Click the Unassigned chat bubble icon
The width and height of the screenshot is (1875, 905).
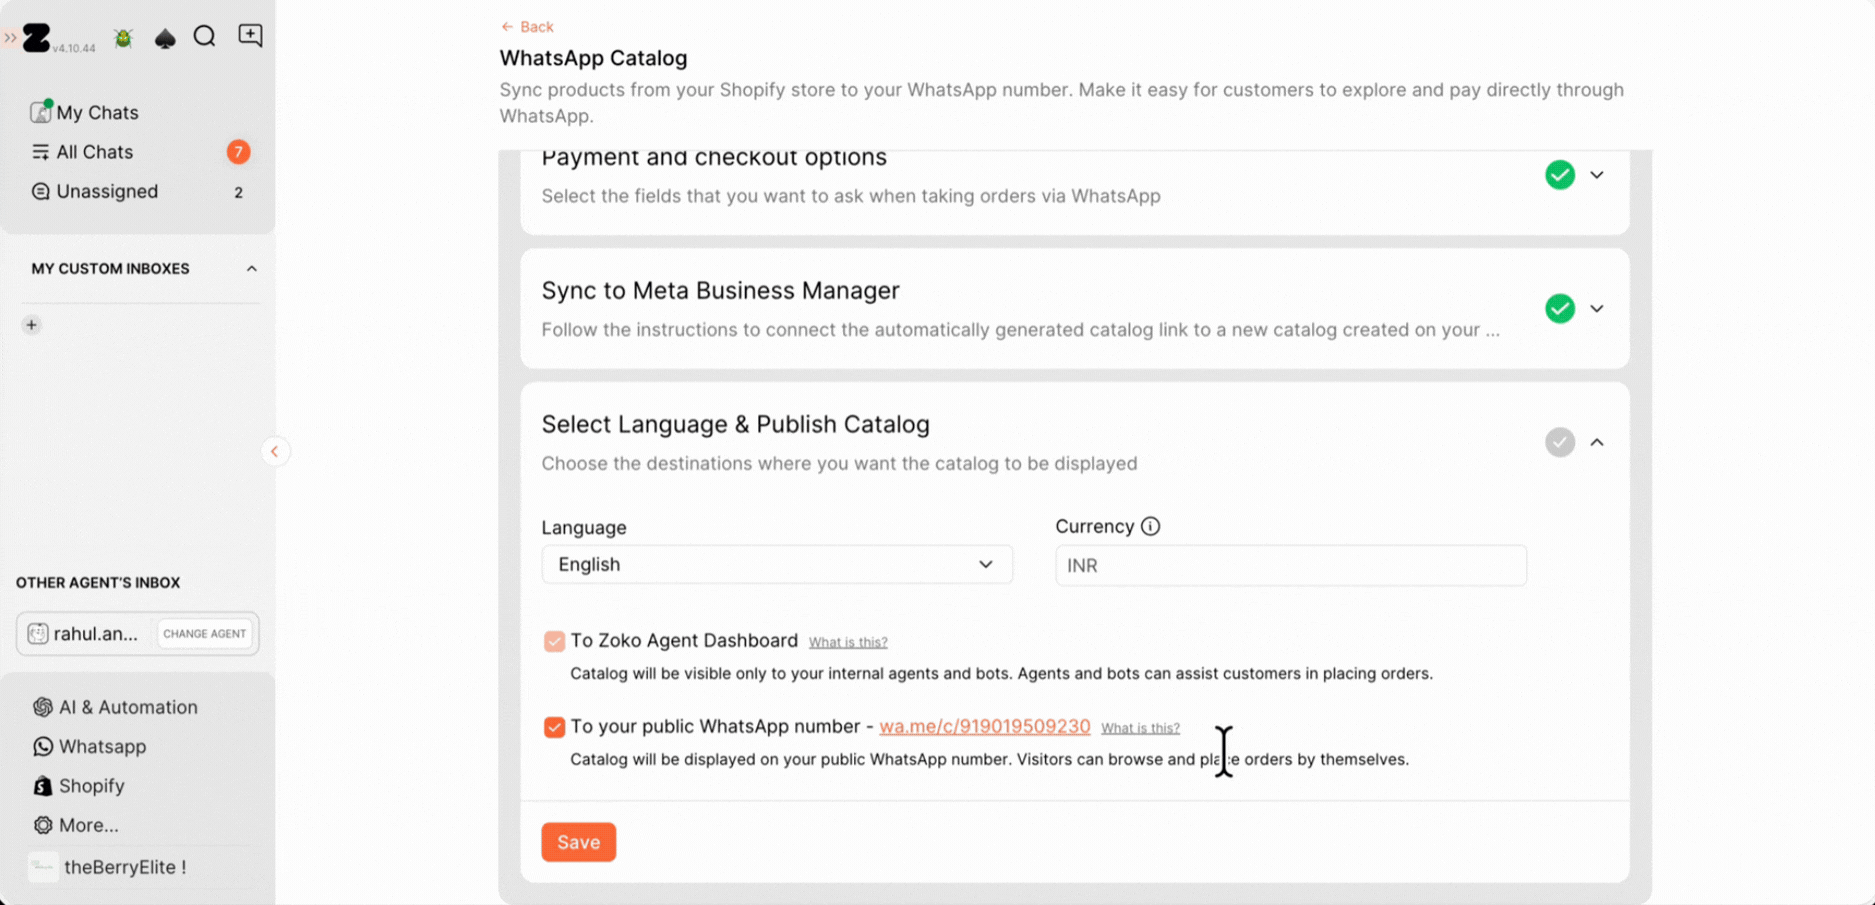(40, 191)
